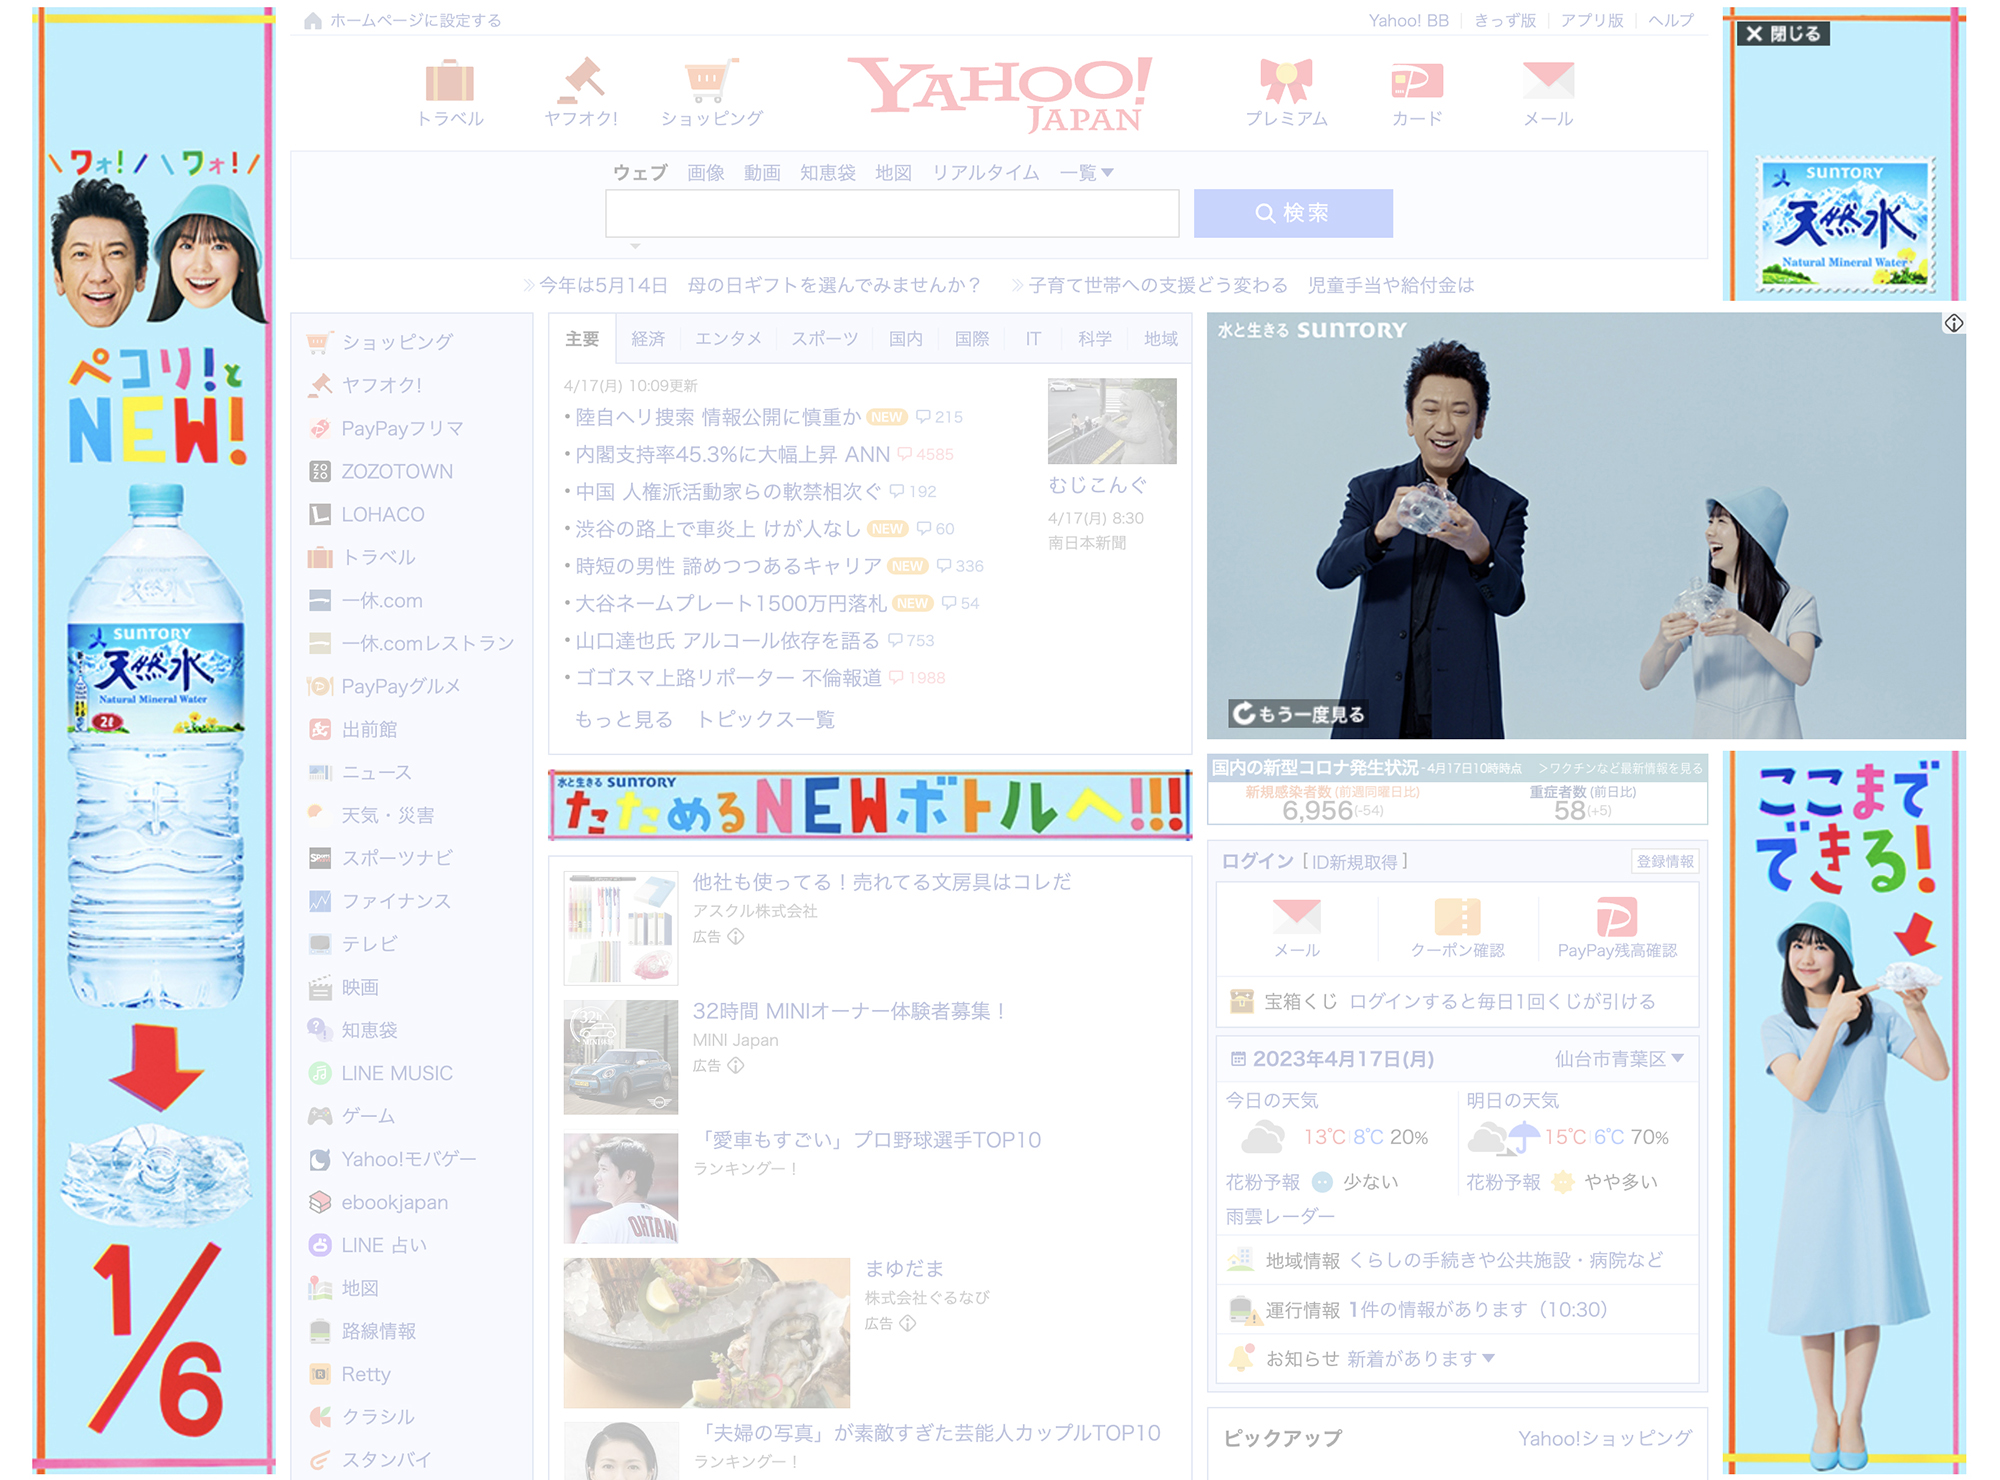
Task: Open PayPayフリマ in the sidebar
Action: click(x=402, y=428)
